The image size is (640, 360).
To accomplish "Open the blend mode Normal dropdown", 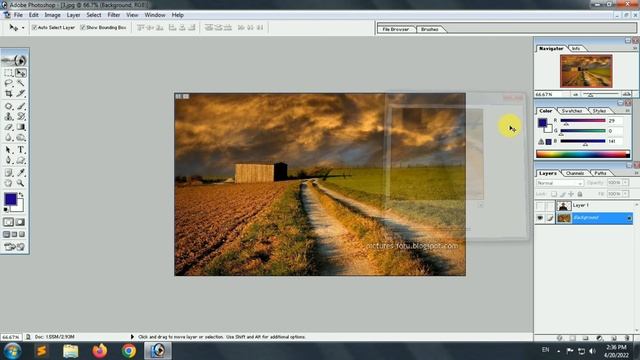I will coord(560,183).
